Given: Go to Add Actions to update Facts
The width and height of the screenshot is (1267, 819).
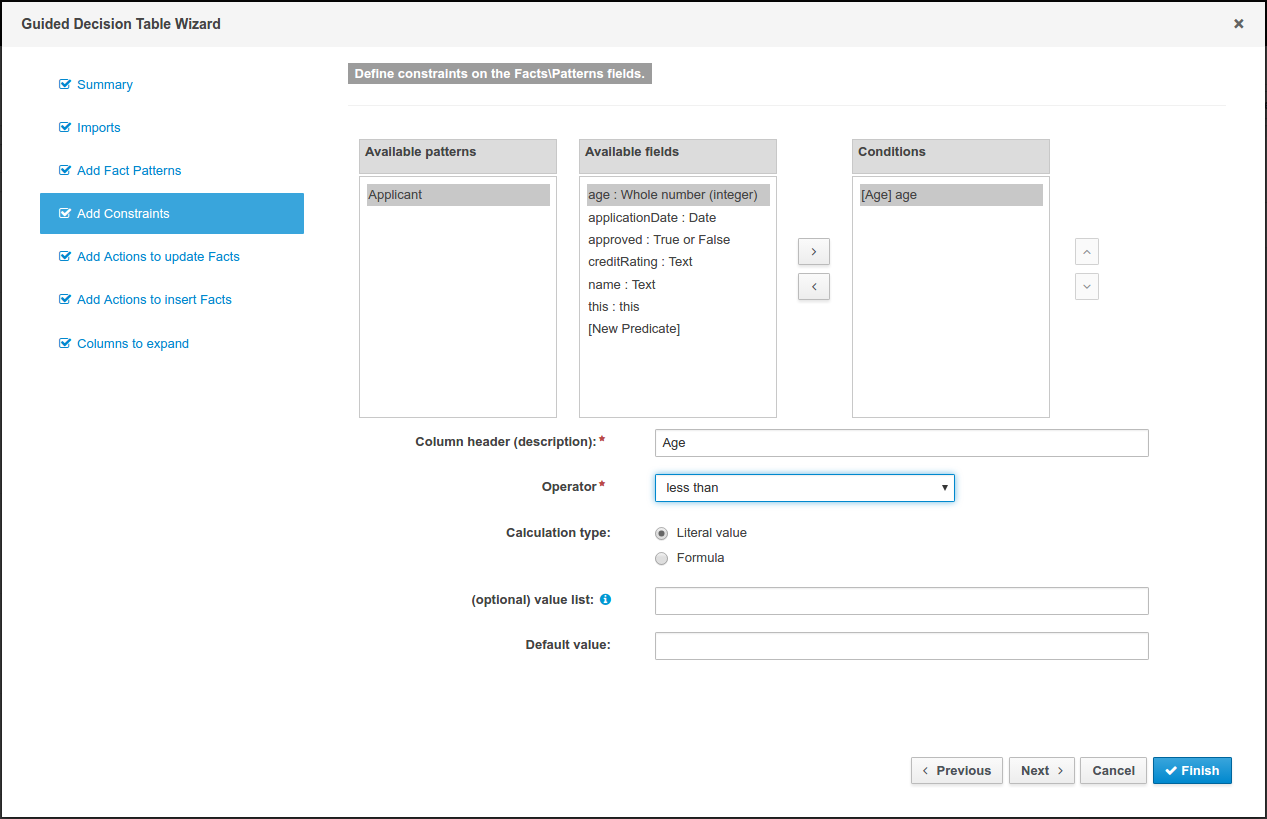Looking at the screenshot, I should 158,257.
